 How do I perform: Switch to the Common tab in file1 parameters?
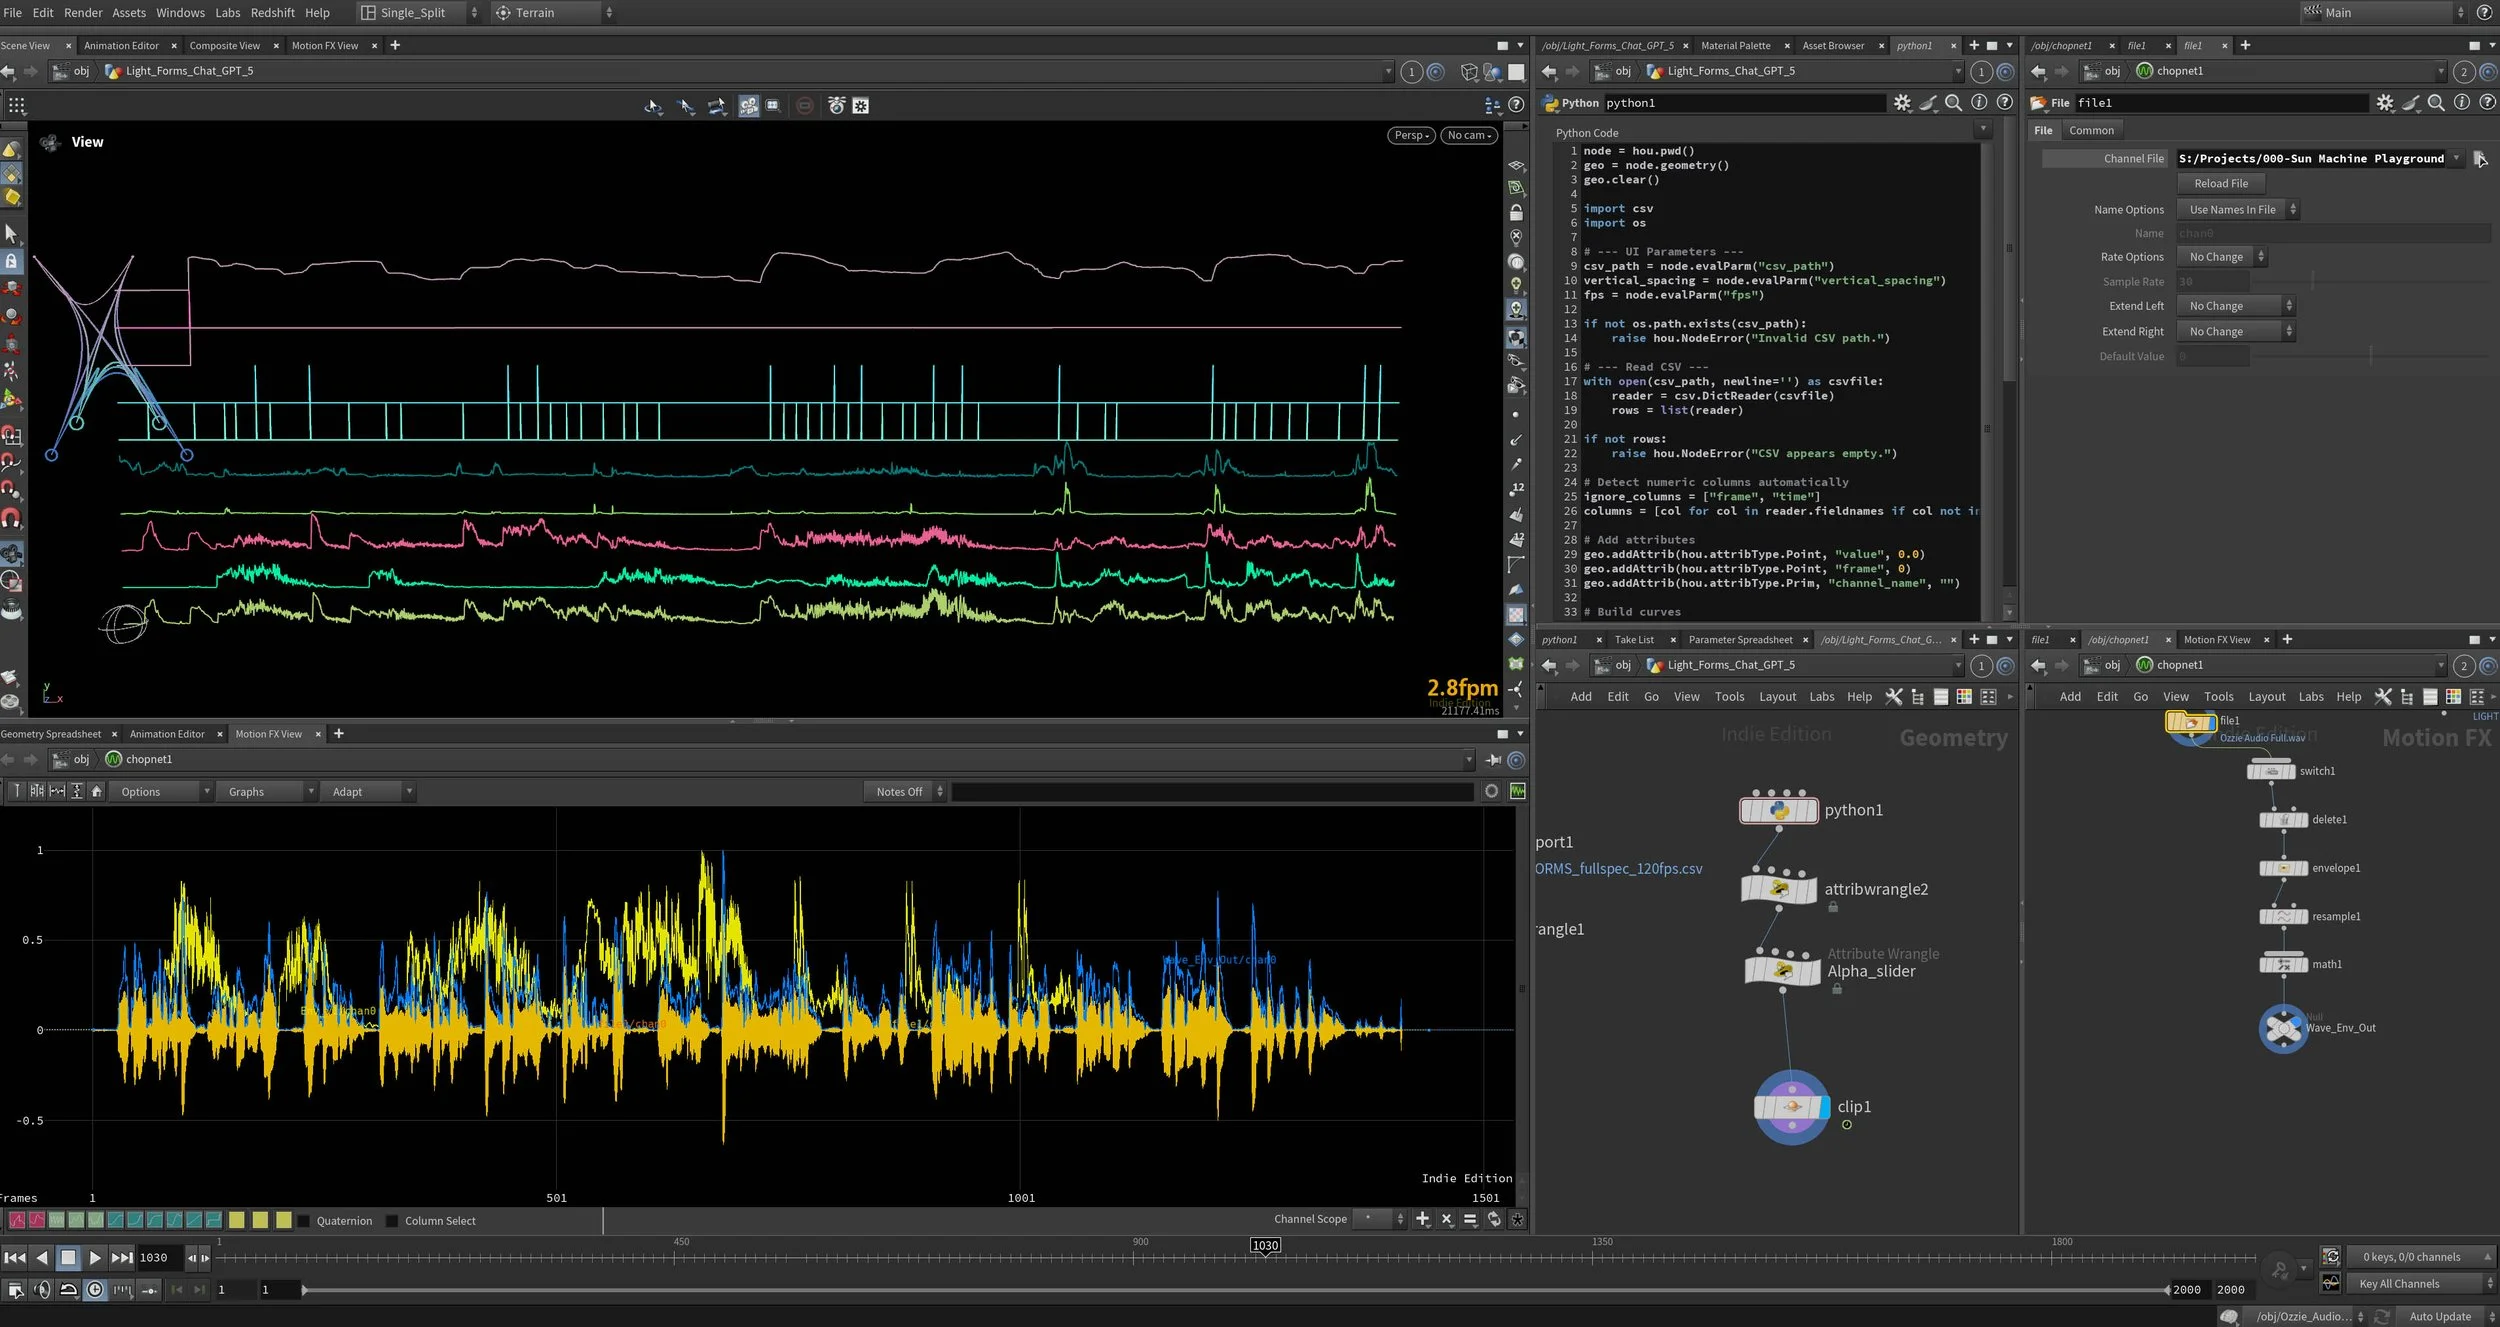[x=2090, y=131]
